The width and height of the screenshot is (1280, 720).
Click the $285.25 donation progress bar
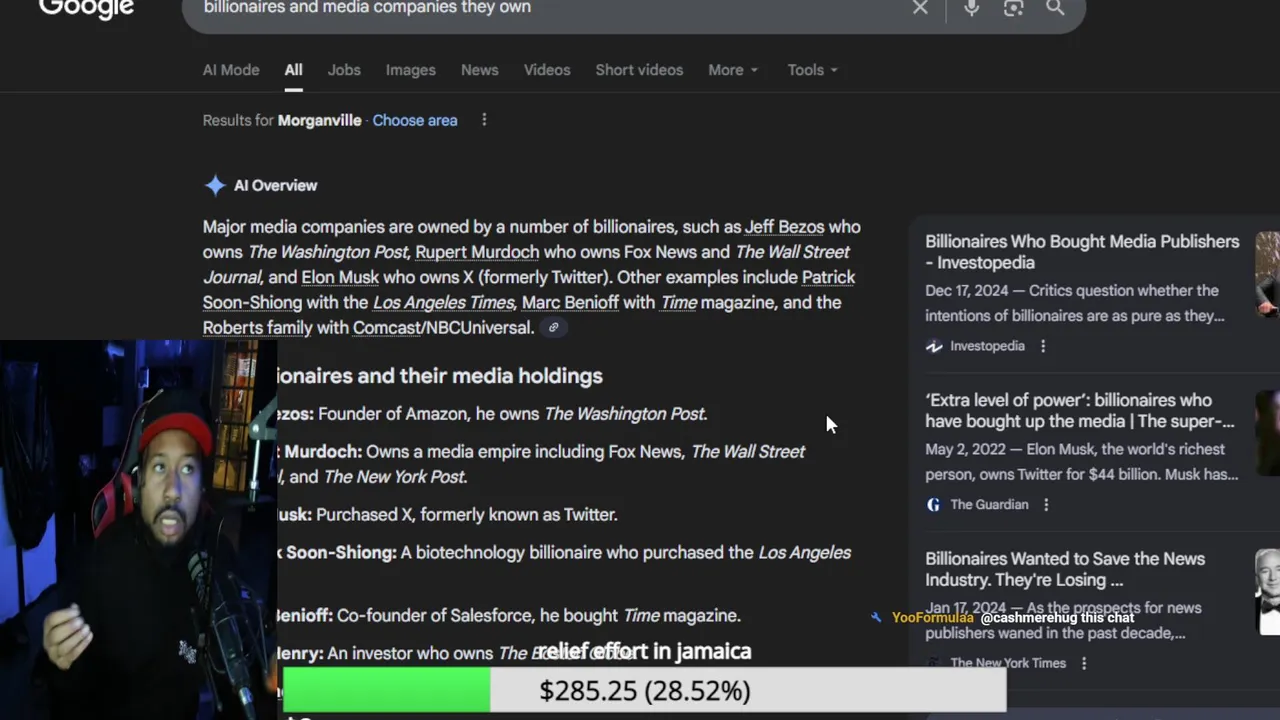click(644, 690)
